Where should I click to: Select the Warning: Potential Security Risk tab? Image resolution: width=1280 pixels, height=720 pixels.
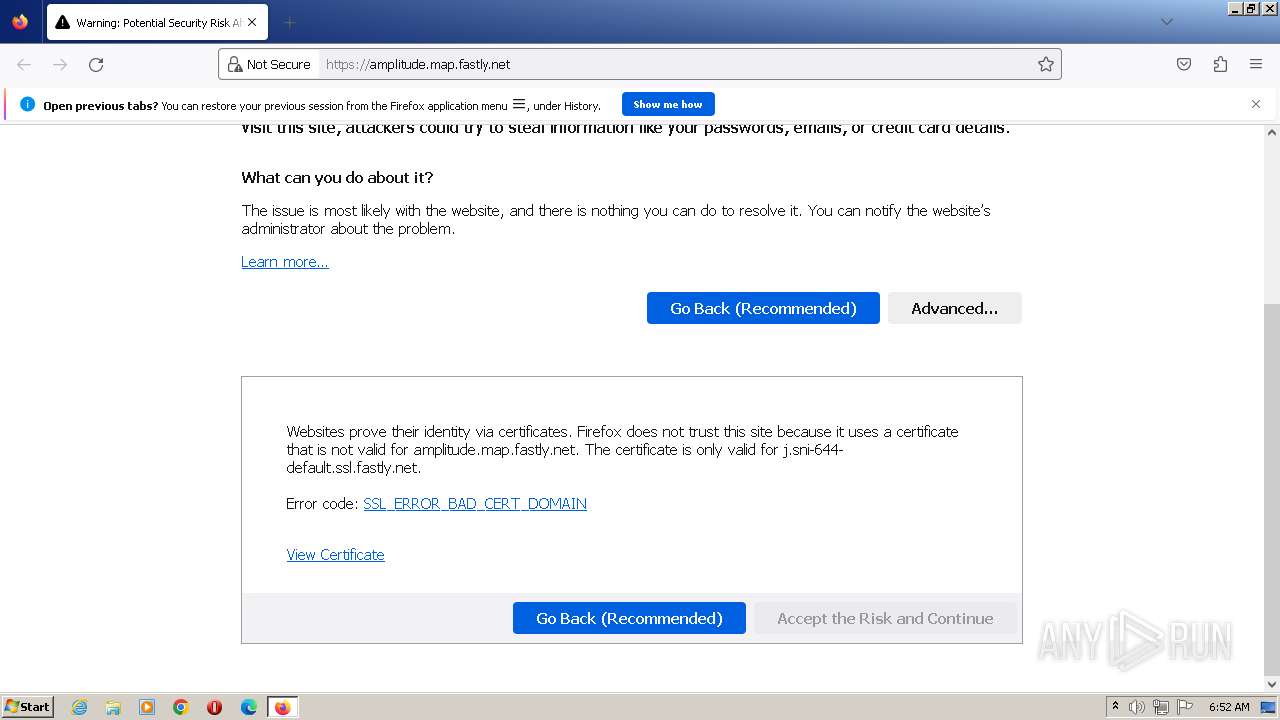click(157, 22)
